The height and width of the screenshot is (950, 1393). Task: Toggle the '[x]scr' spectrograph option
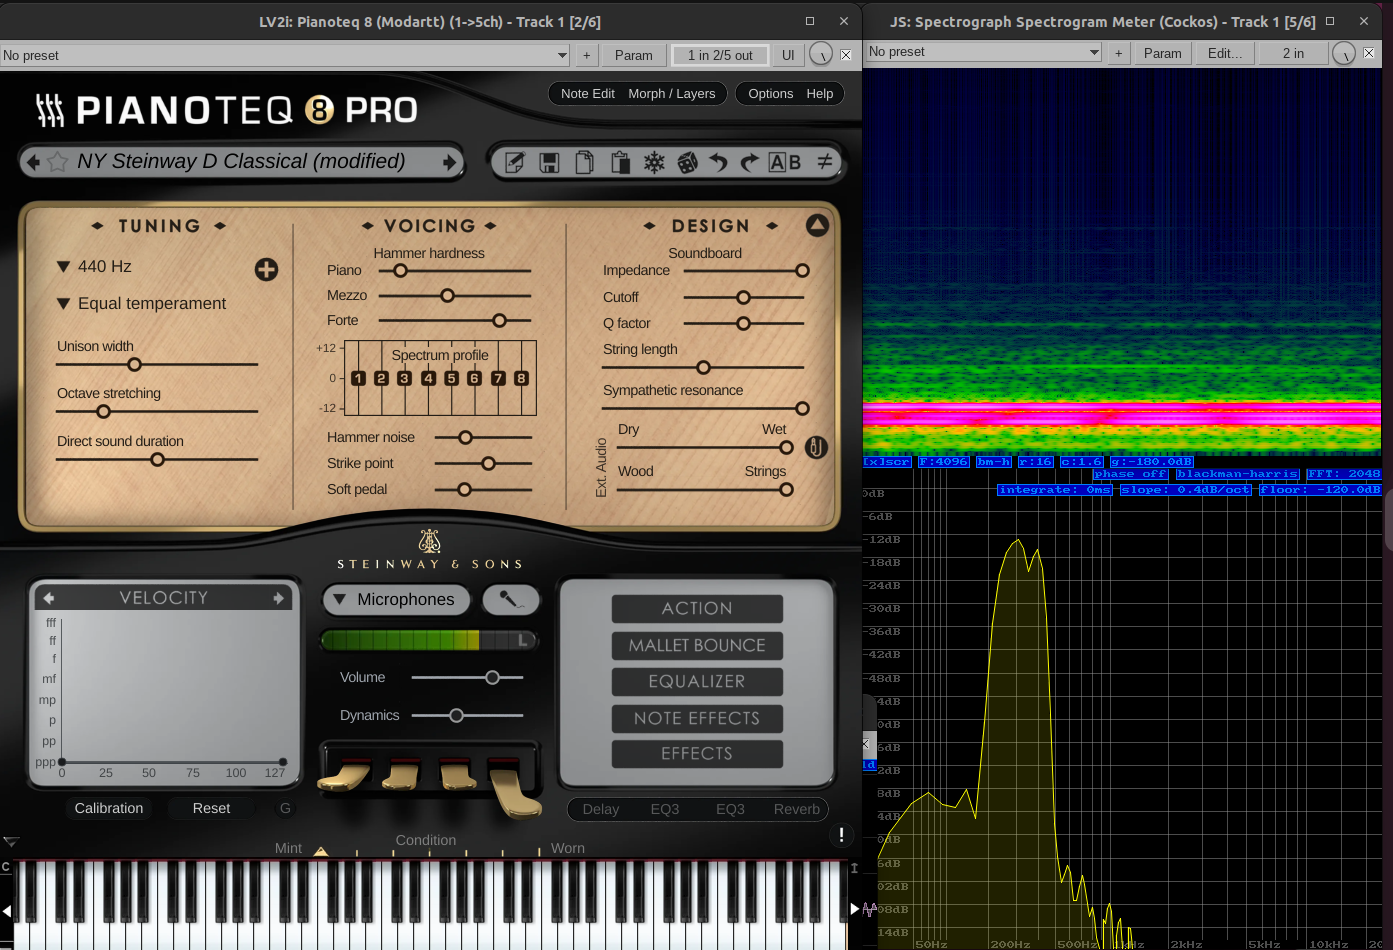pyautogui.click(x=888, y=461)
